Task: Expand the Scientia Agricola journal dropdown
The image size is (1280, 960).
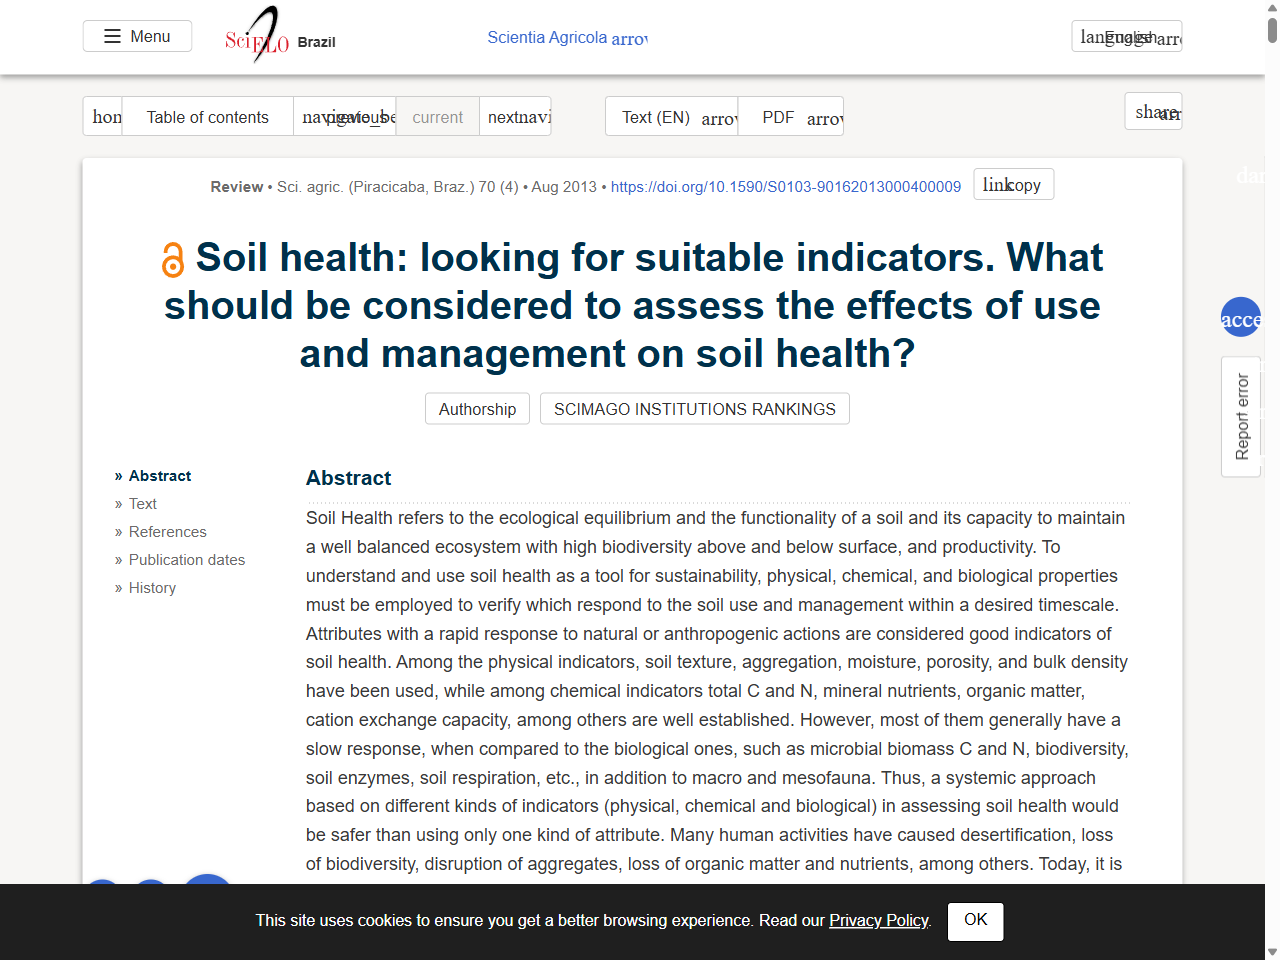Action: (567, 38)
